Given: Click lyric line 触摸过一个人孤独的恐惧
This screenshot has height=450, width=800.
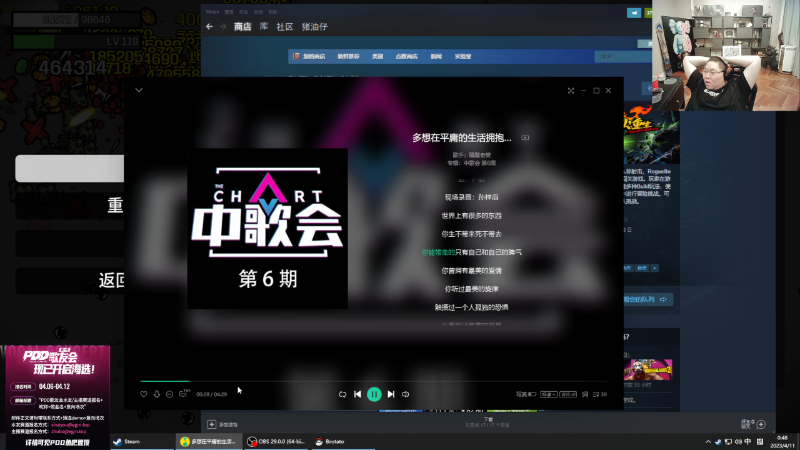Looking at the screenshot, I should click(x=471, y=307).
